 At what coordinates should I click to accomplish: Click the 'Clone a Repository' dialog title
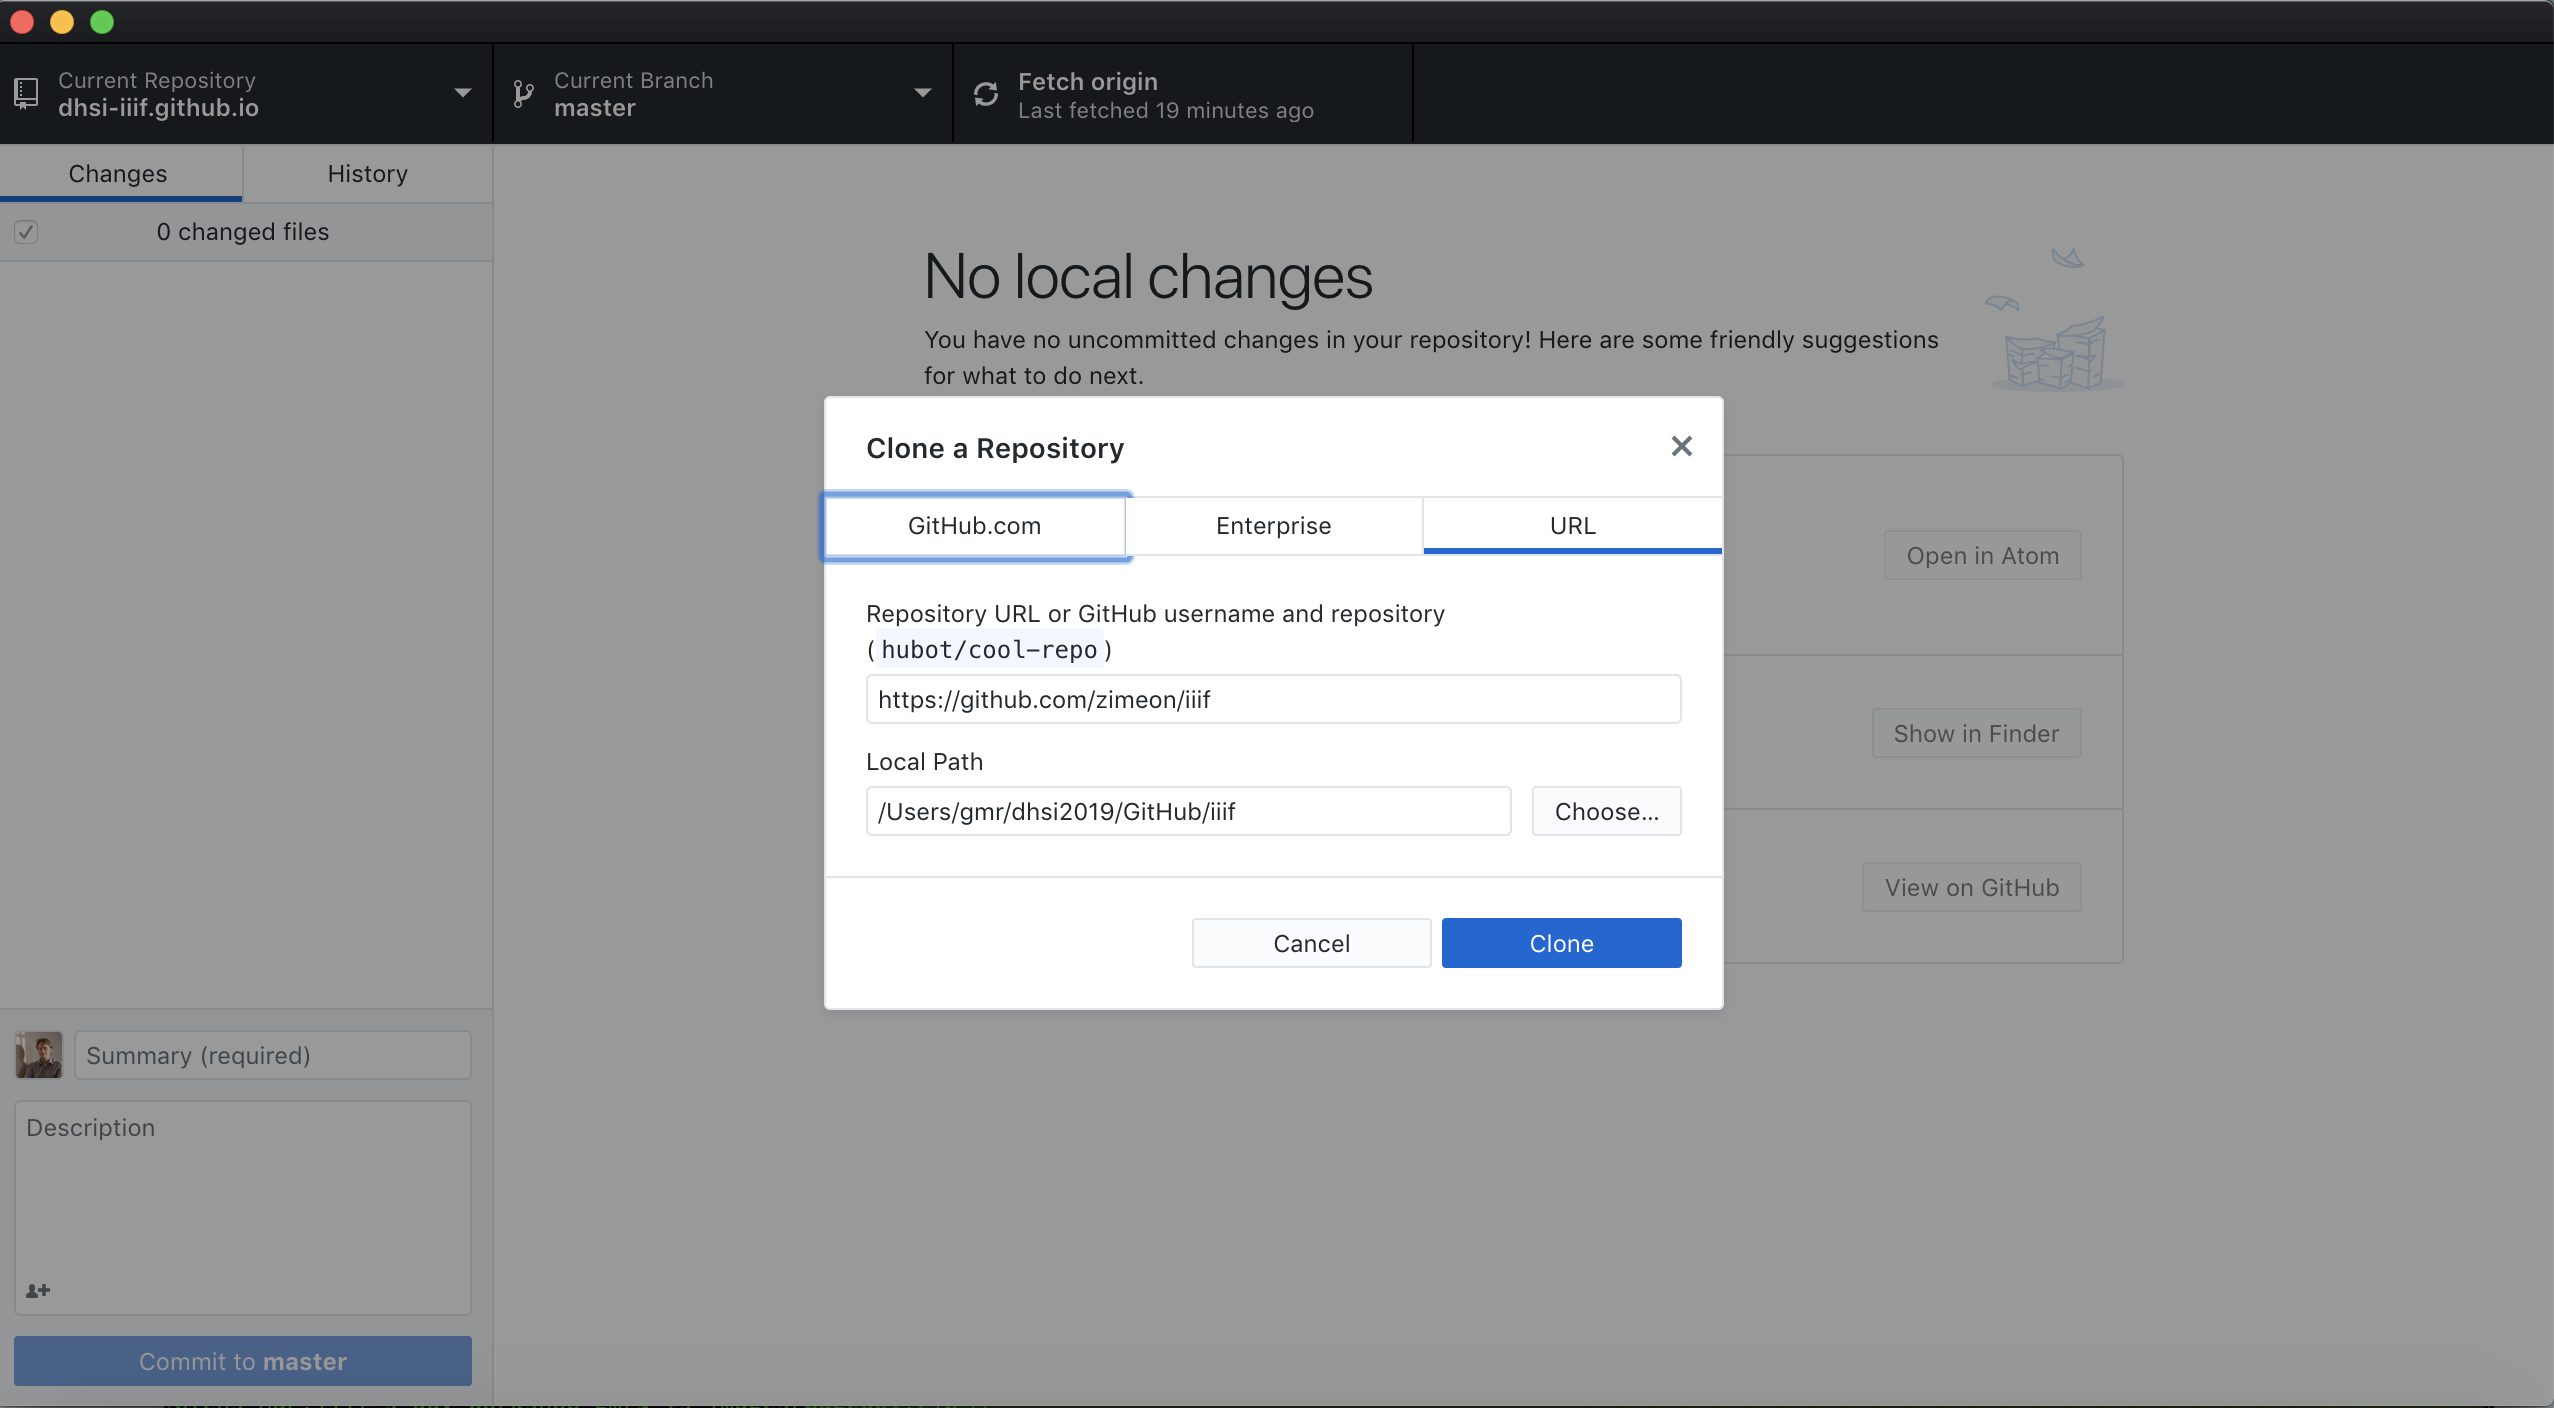995,448
